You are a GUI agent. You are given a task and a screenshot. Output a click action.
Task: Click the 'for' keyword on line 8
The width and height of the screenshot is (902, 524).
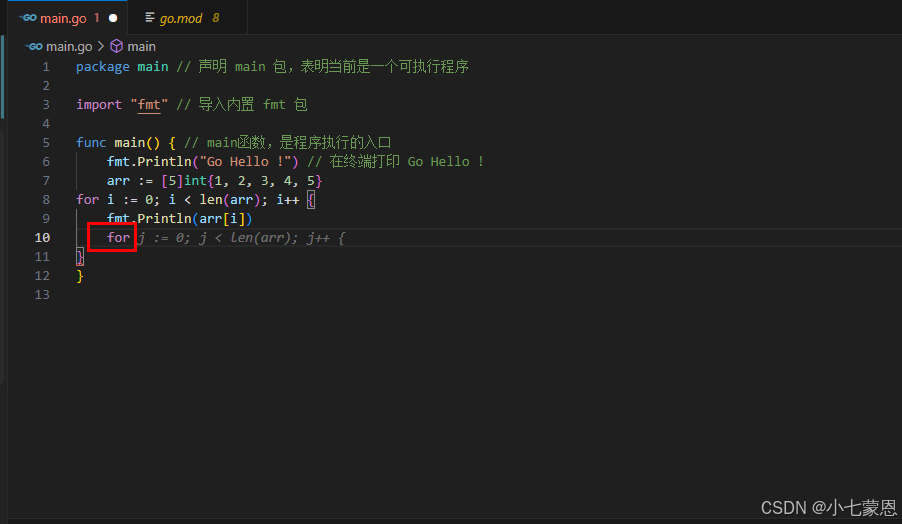(x=87, y=200)
